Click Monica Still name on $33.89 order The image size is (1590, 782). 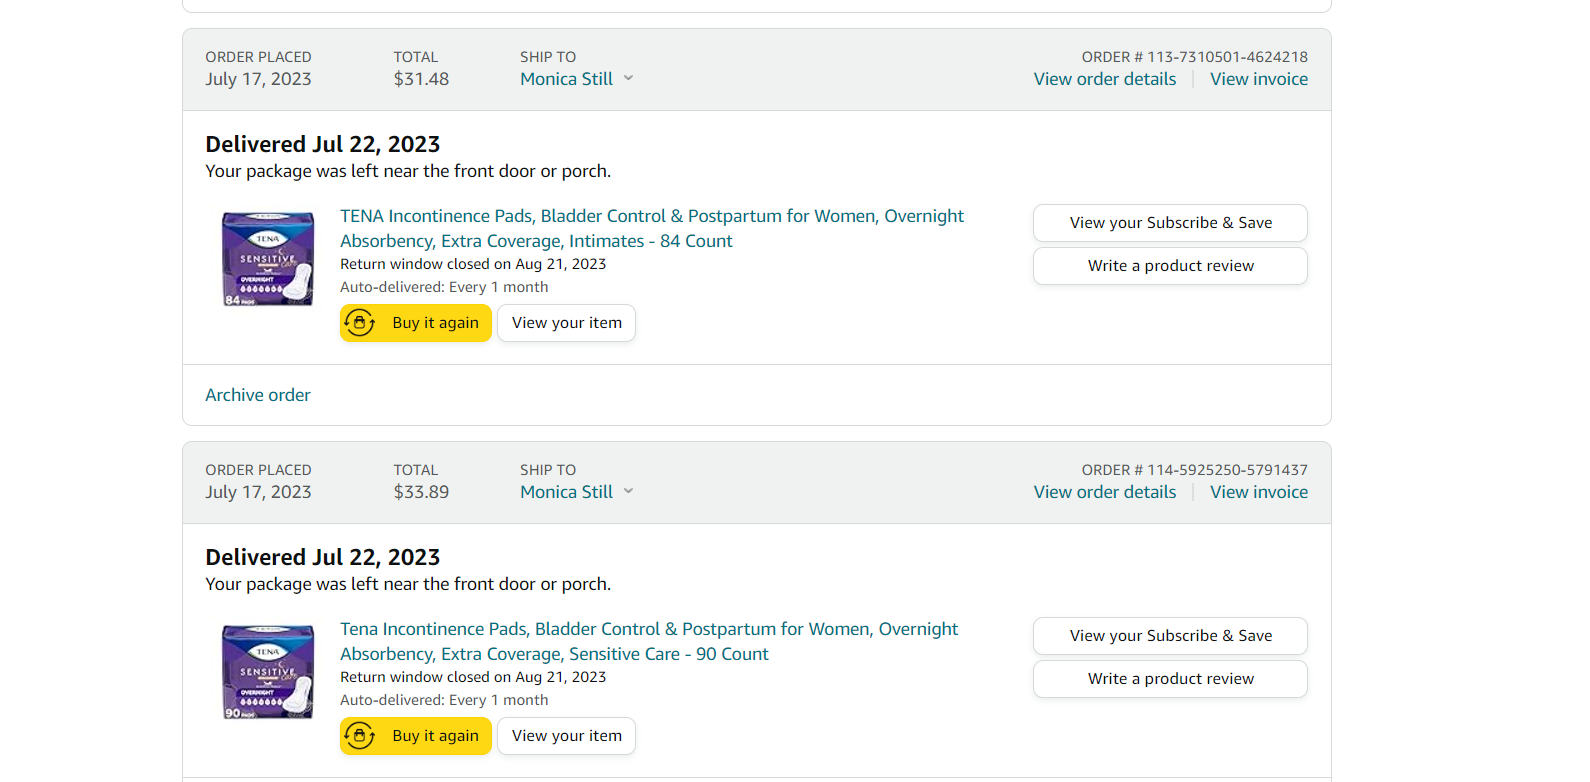[566, 492]
